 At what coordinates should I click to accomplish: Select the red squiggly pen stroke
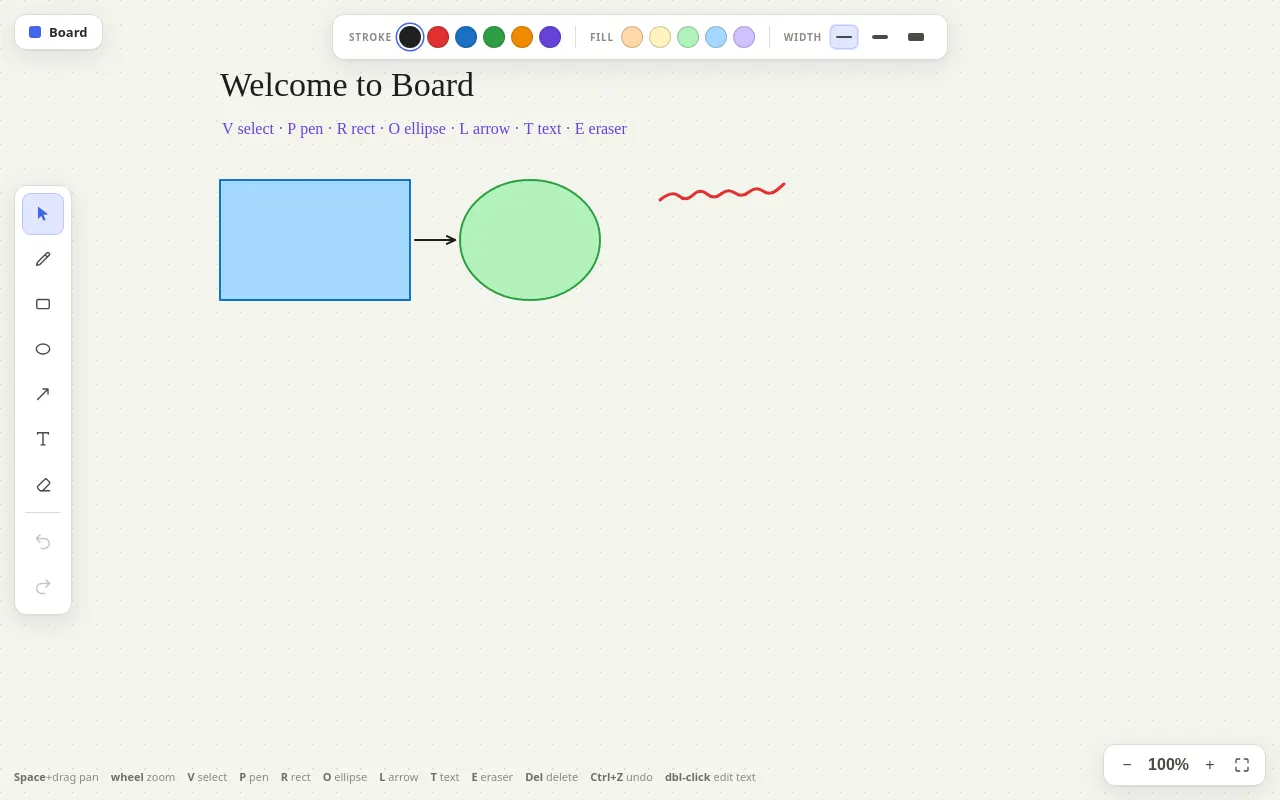pyautogui.click(x=722, y=192)
